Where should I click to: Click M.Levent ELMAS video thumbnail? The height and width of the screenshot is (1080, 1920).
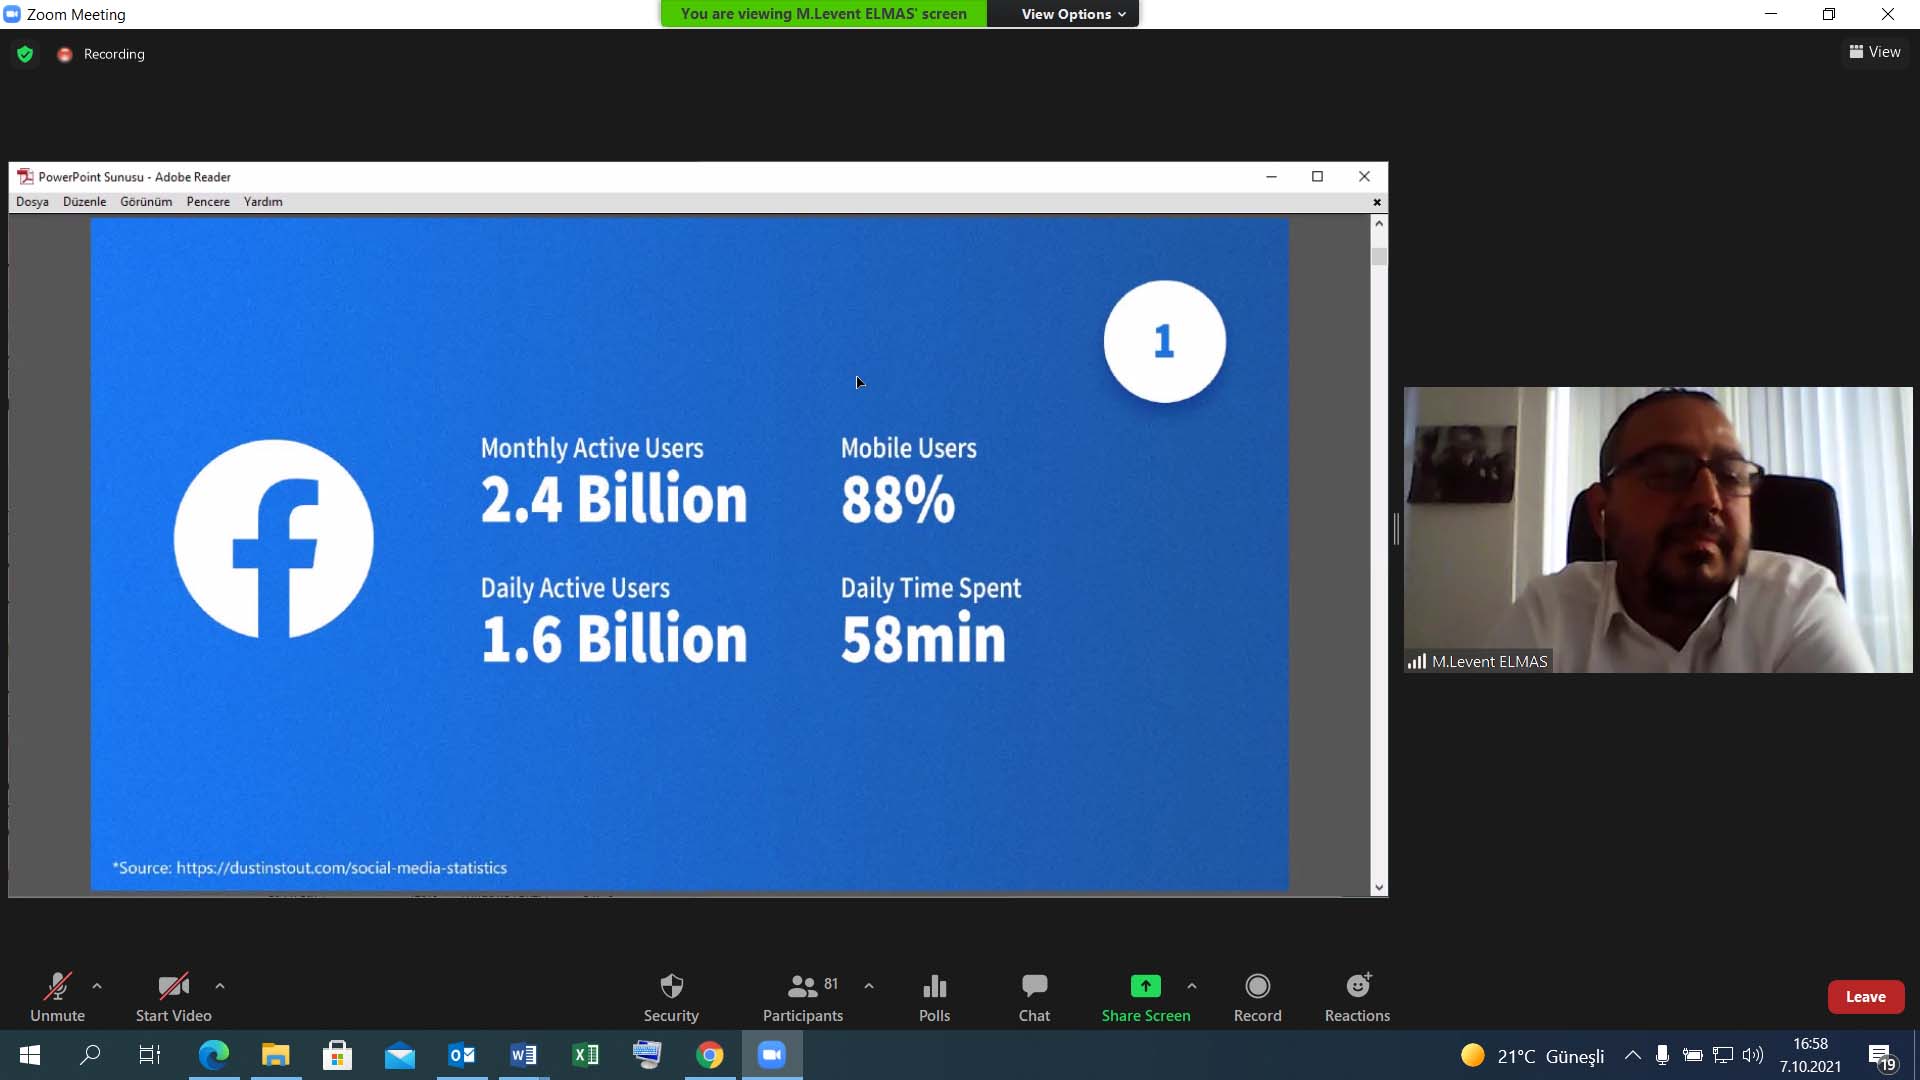coord(1658,530)
